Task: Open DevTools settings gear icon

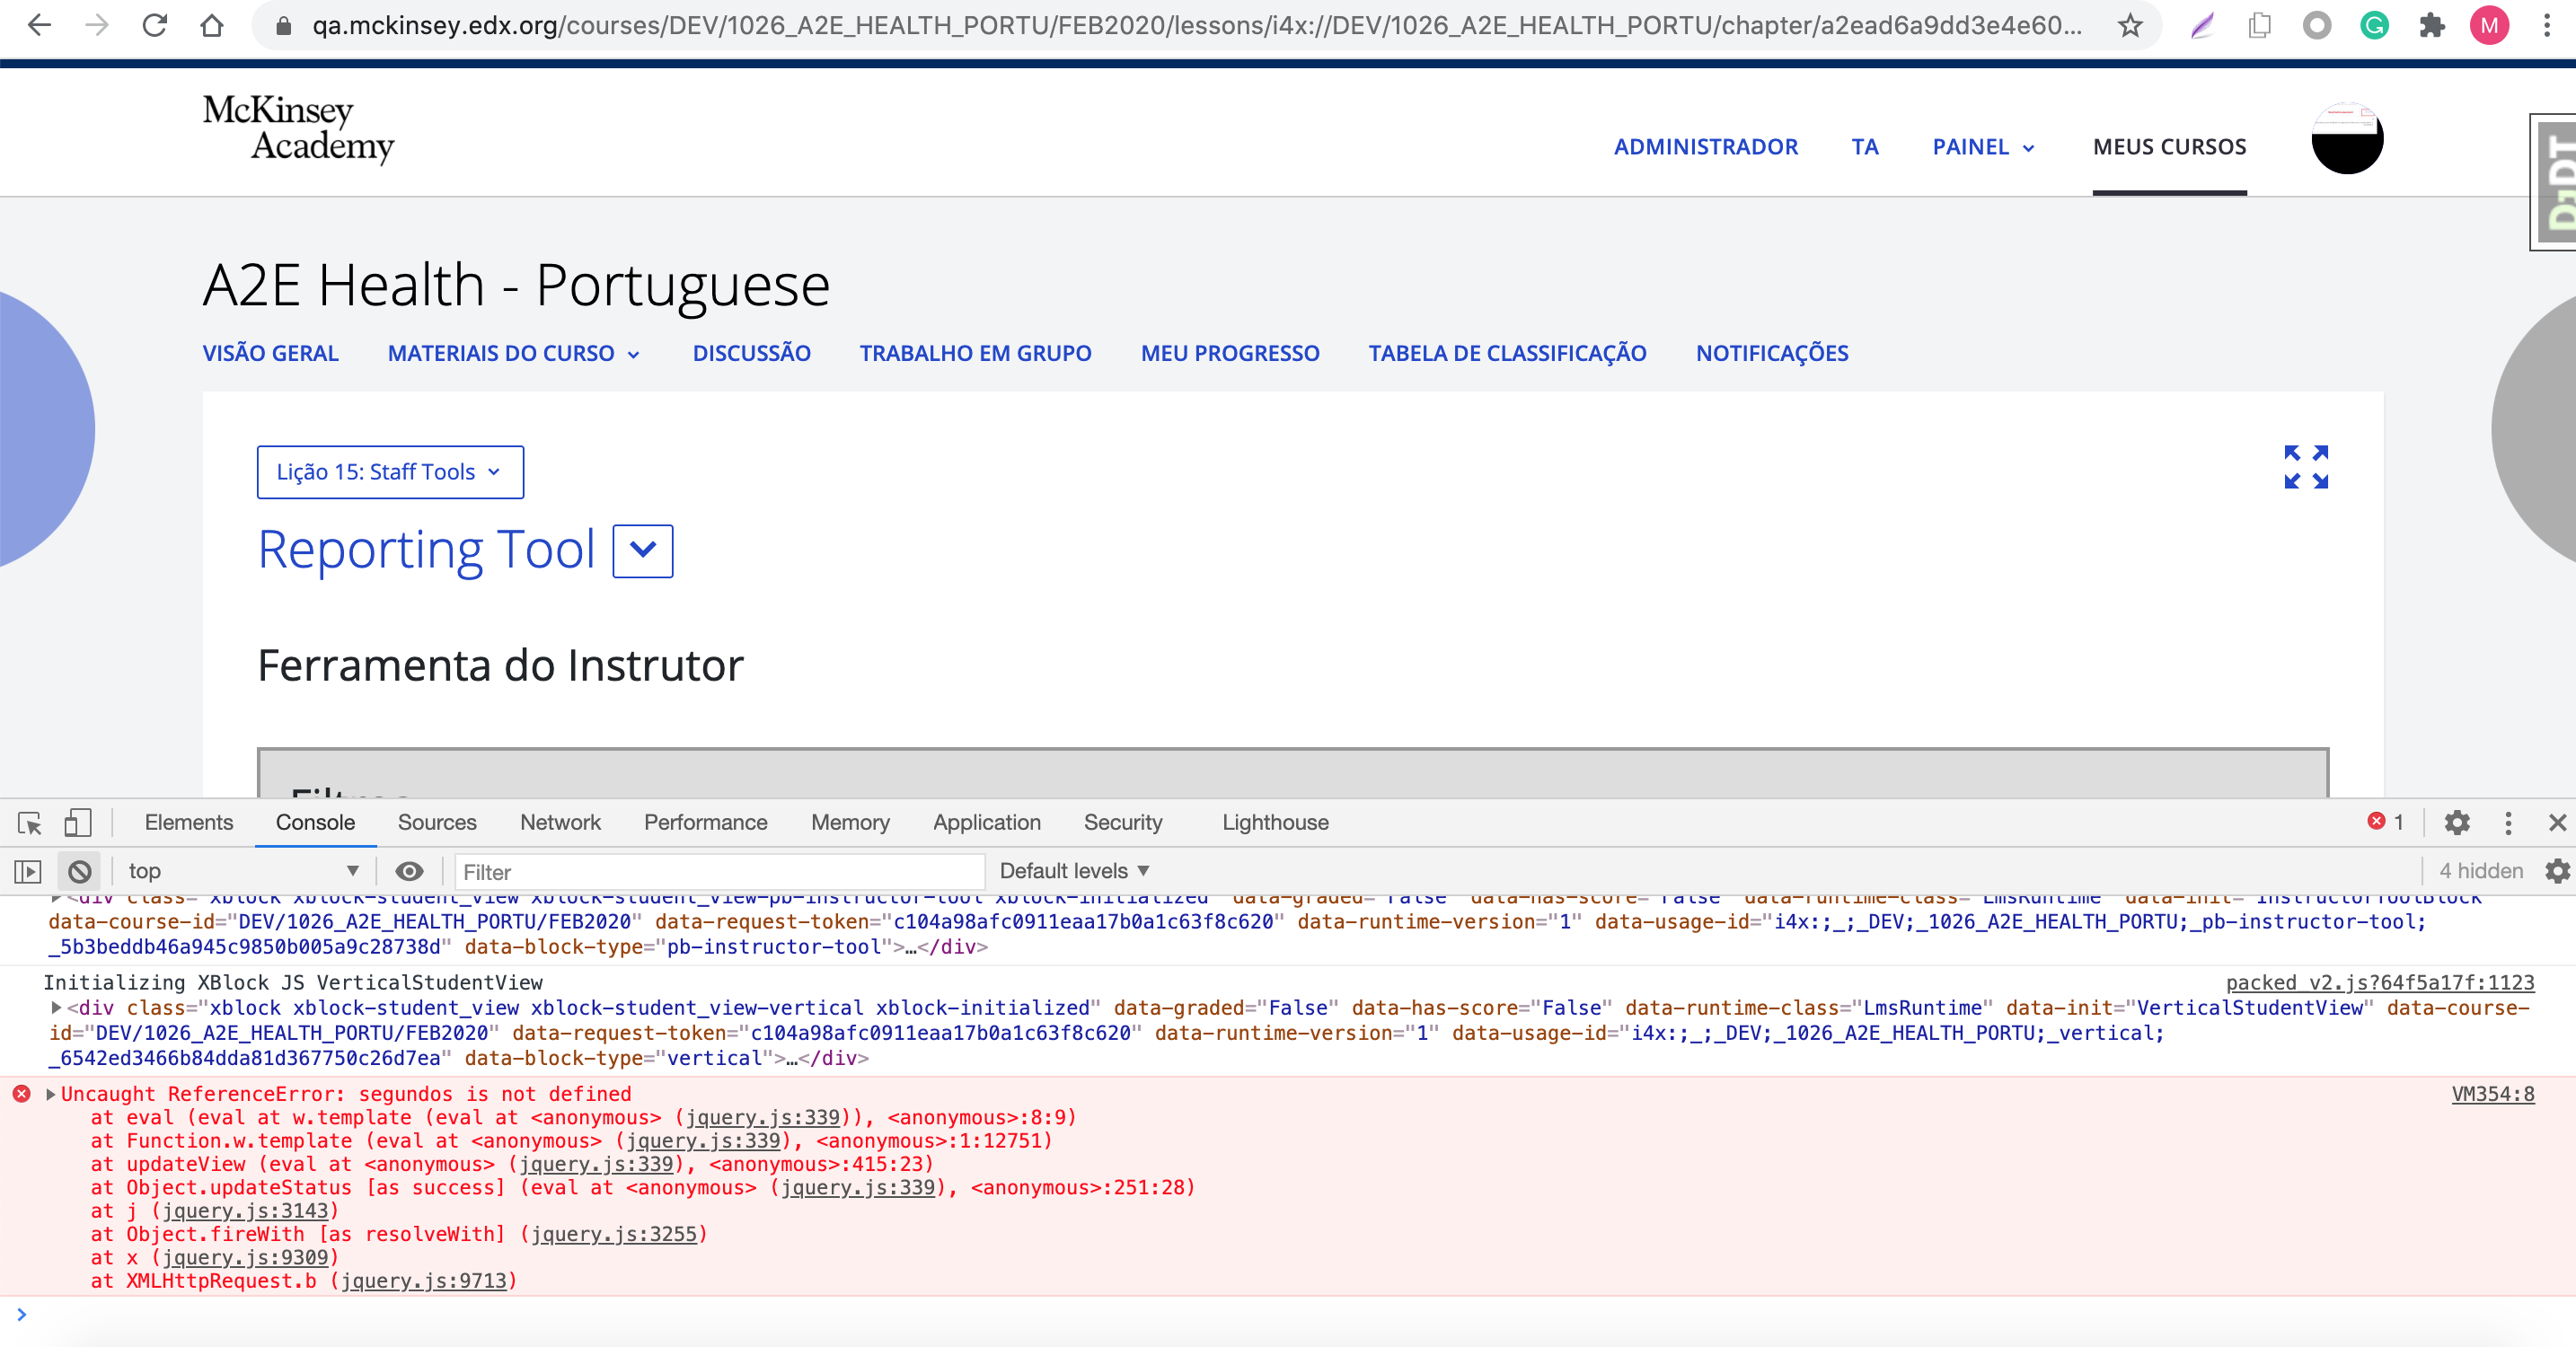Action: click(2457, 823)
